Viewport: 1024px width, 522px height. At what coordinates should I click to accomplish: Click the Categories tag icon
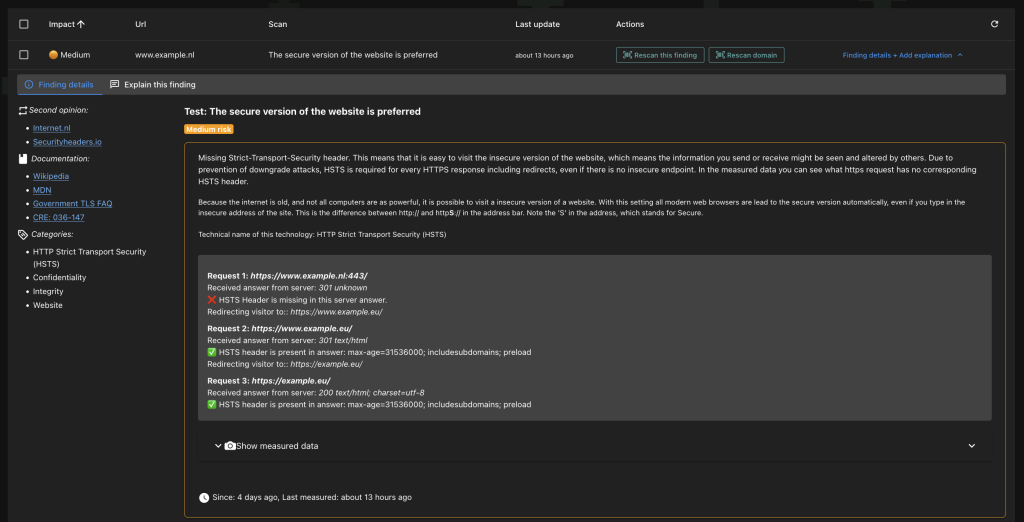tap(23, 234)
